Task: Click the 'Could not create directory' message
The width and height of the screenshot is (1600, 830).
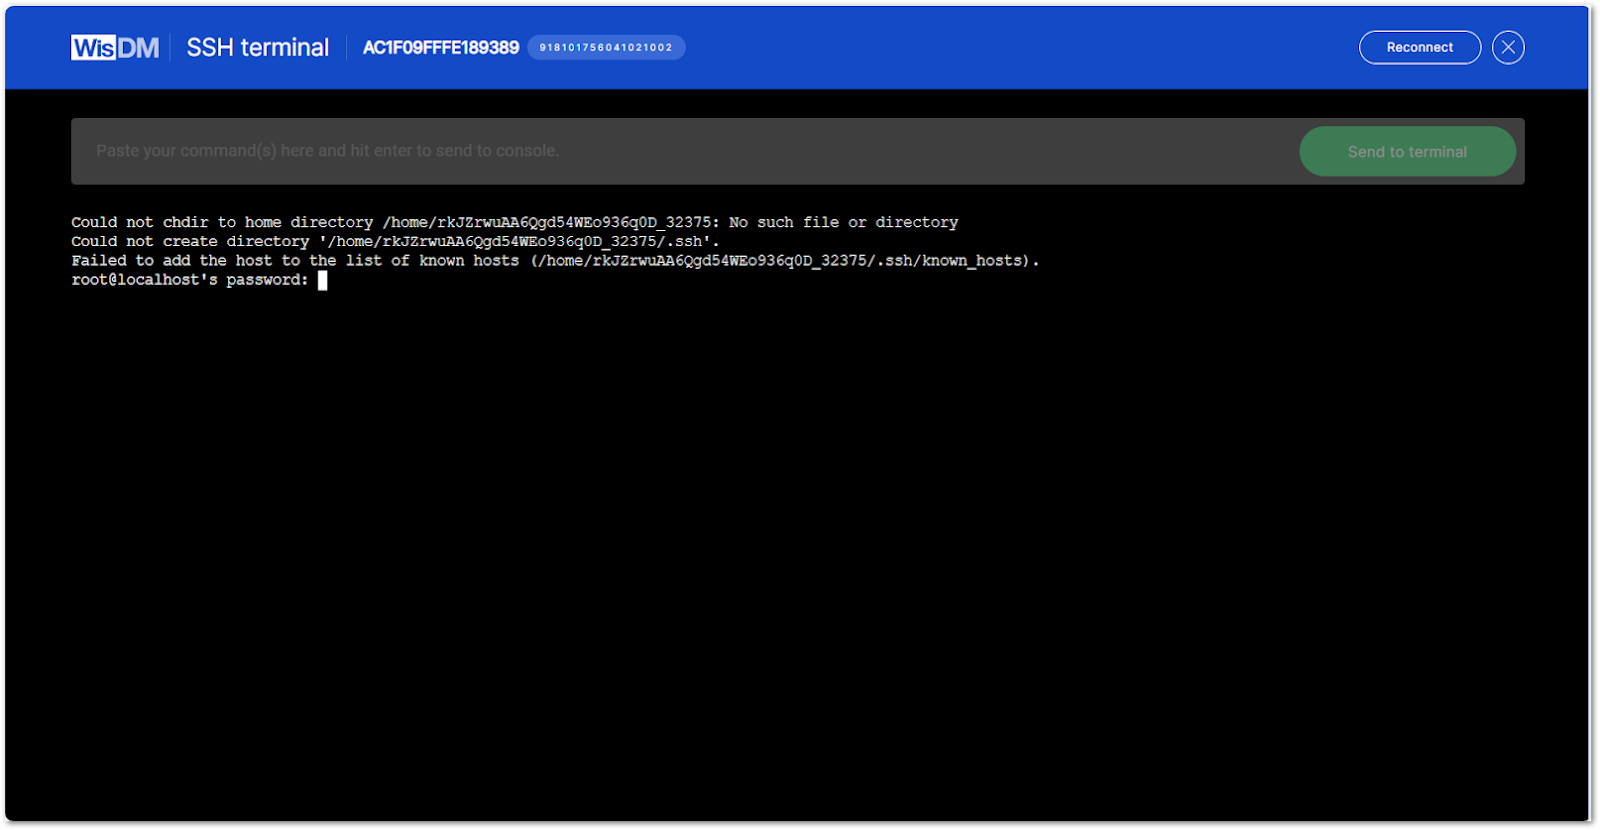Action: pyautogui.click(x=394, y=241)
